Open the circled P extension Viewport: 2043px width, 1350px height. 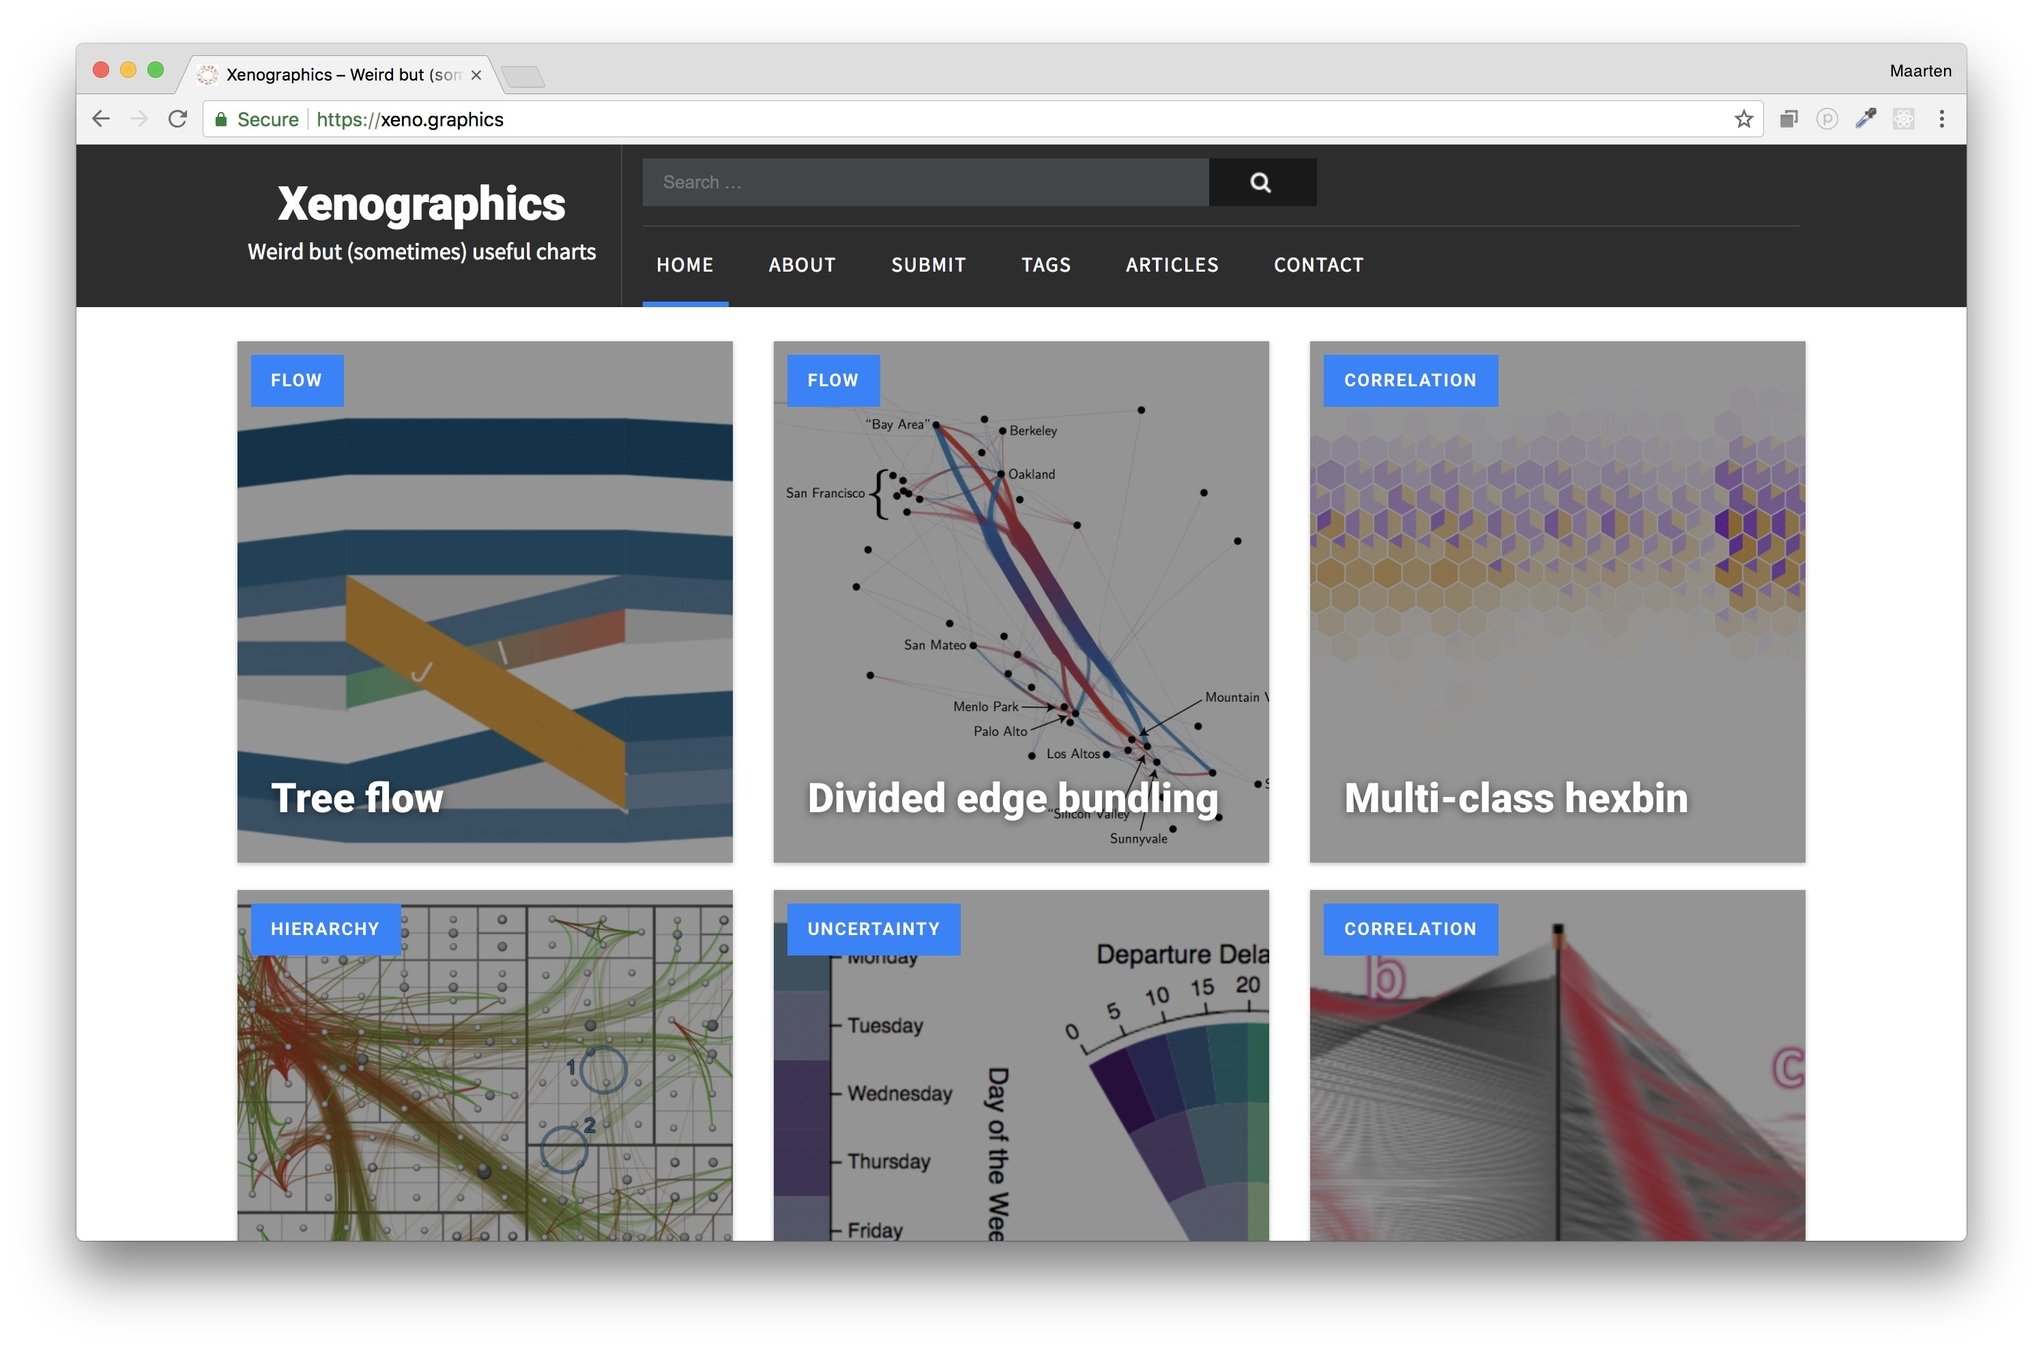(x=1826, y=119)
